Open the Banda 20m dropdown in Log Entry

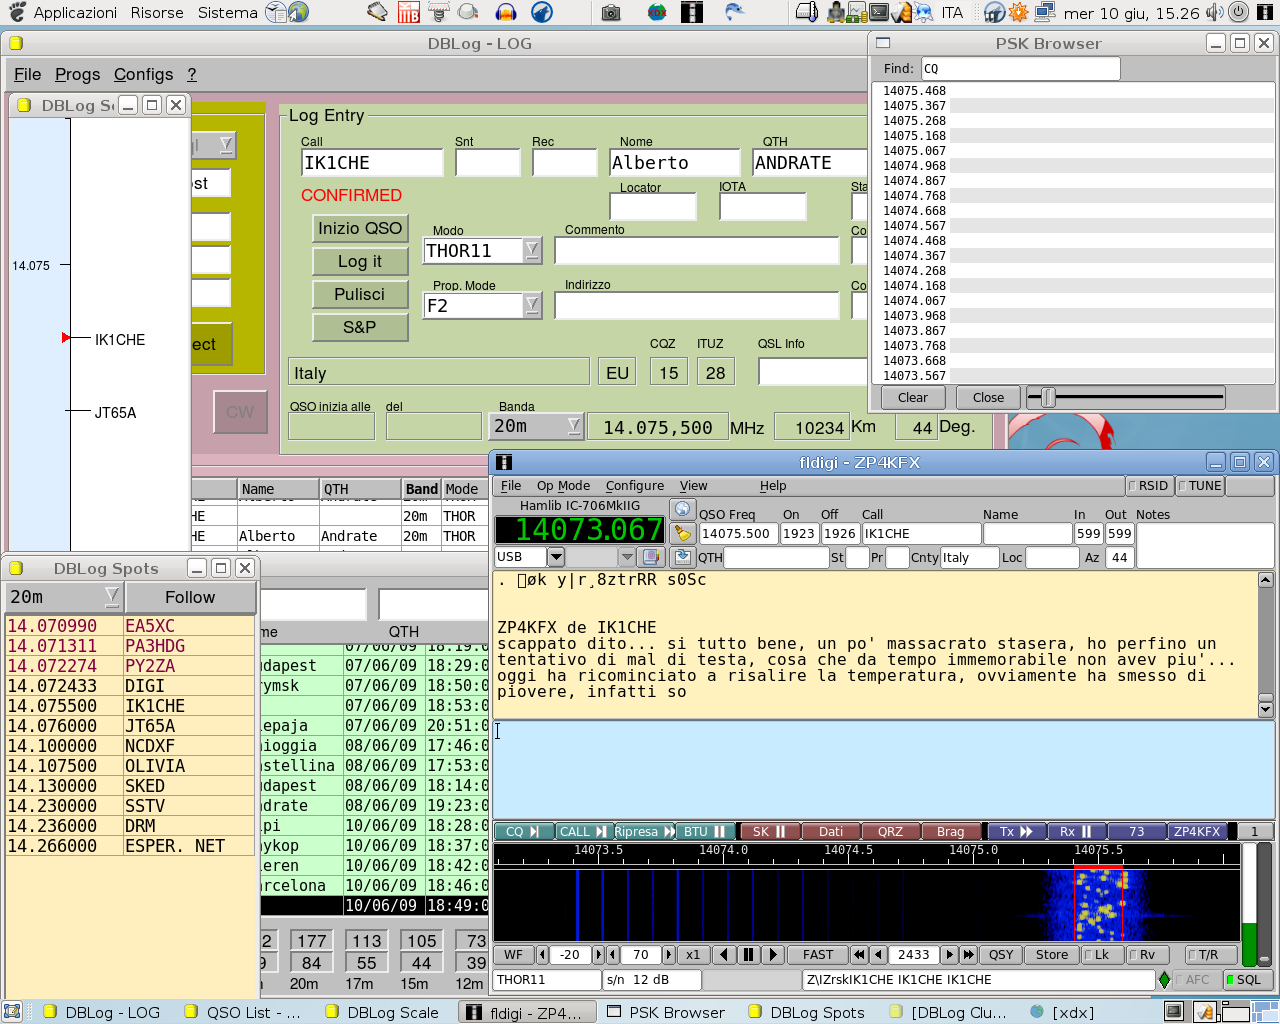(x=574, y=426)
